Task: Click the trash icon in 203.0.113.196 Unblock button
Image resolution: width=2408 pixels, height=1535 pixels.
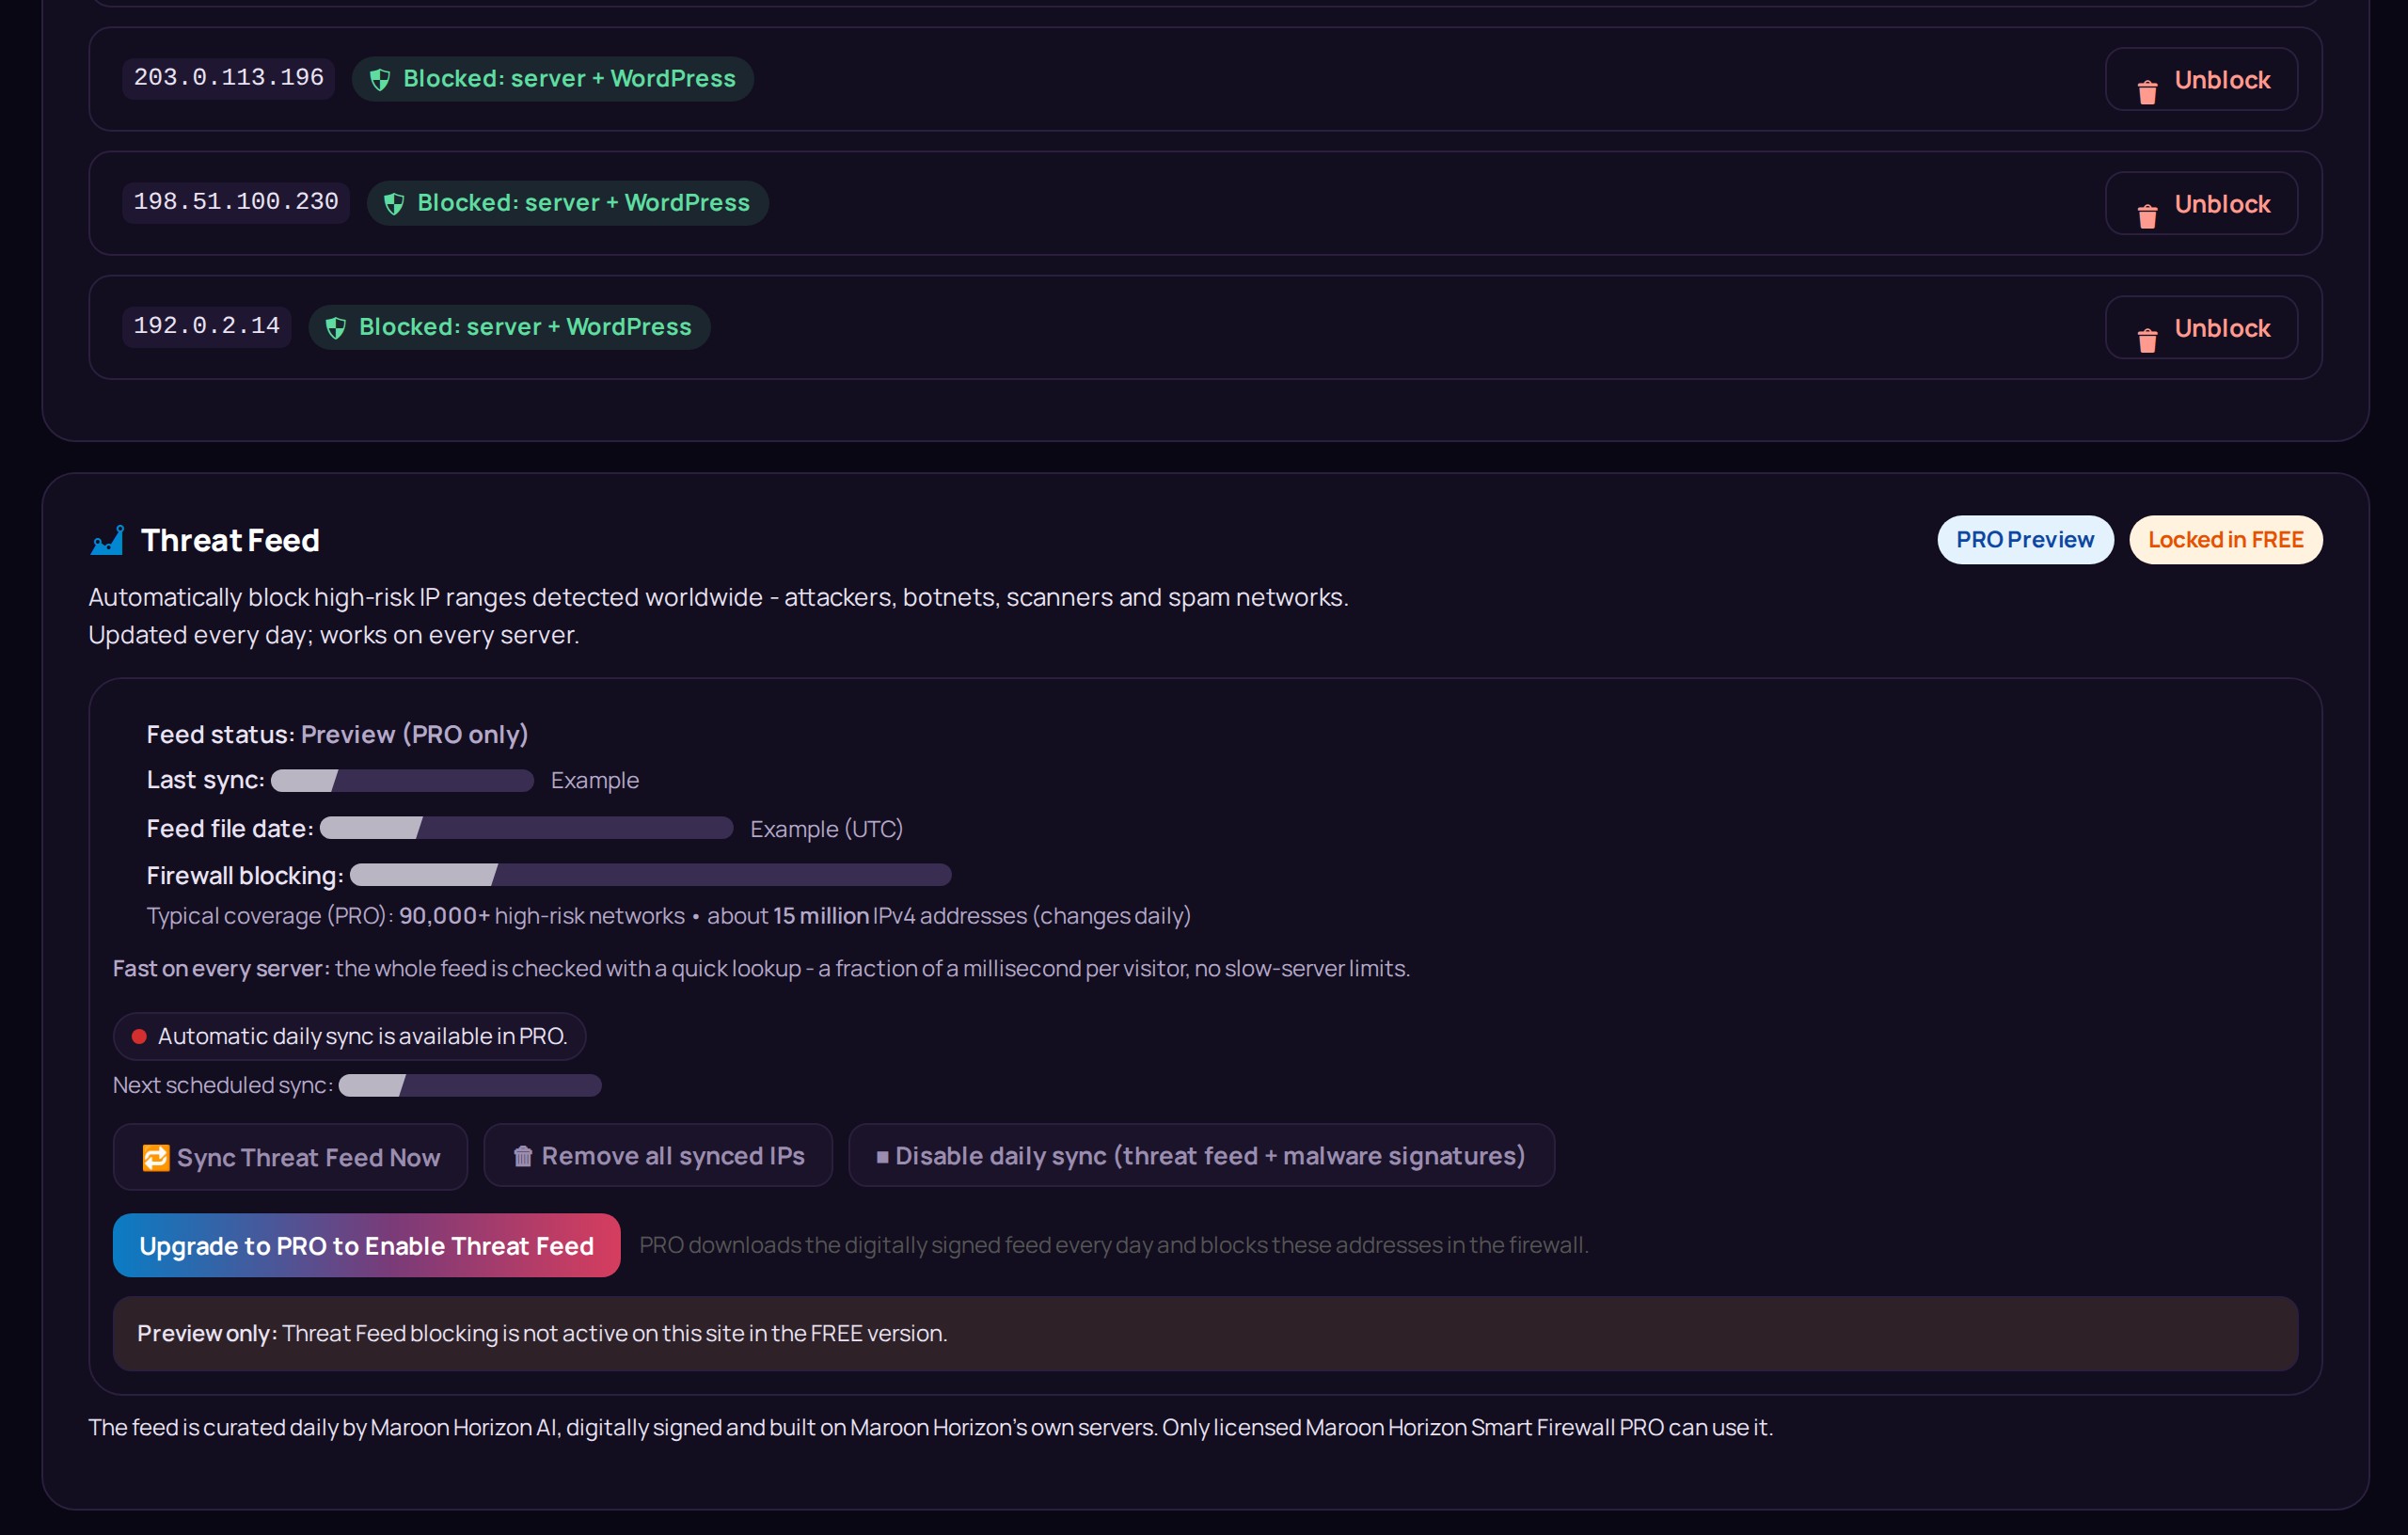Action: (x=2147, y=92)
